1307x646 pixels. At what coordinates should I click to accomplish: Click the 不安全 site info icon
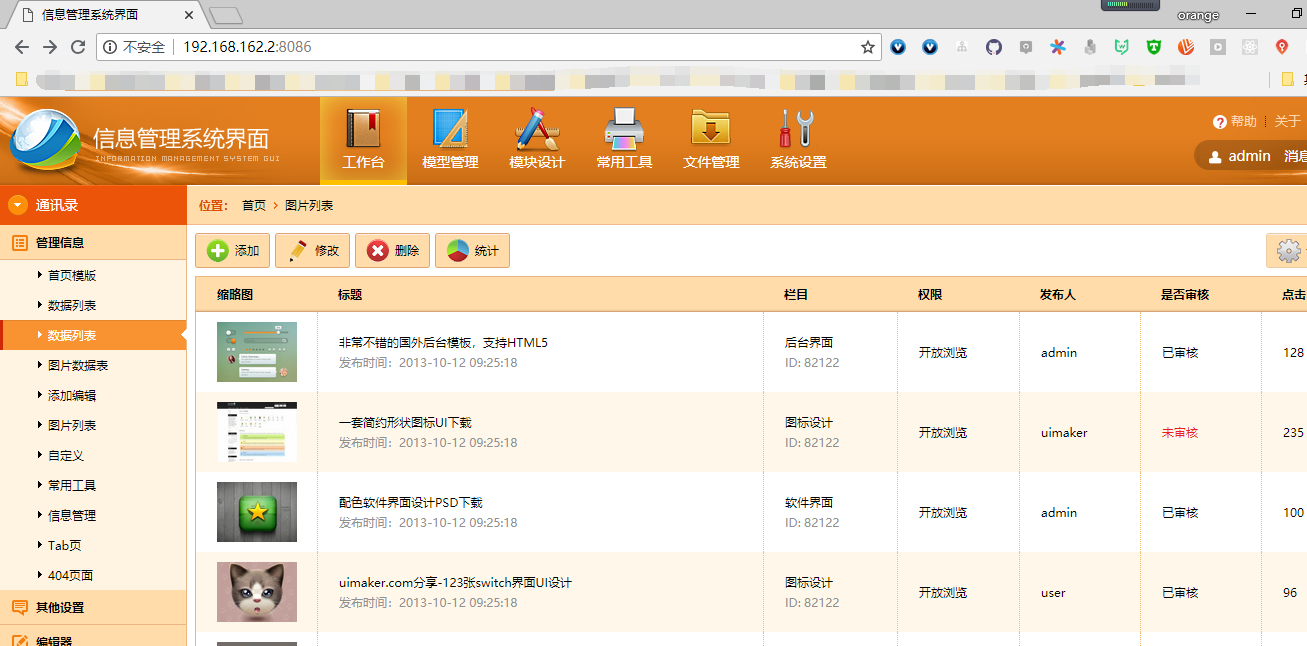tap(111, 47)
